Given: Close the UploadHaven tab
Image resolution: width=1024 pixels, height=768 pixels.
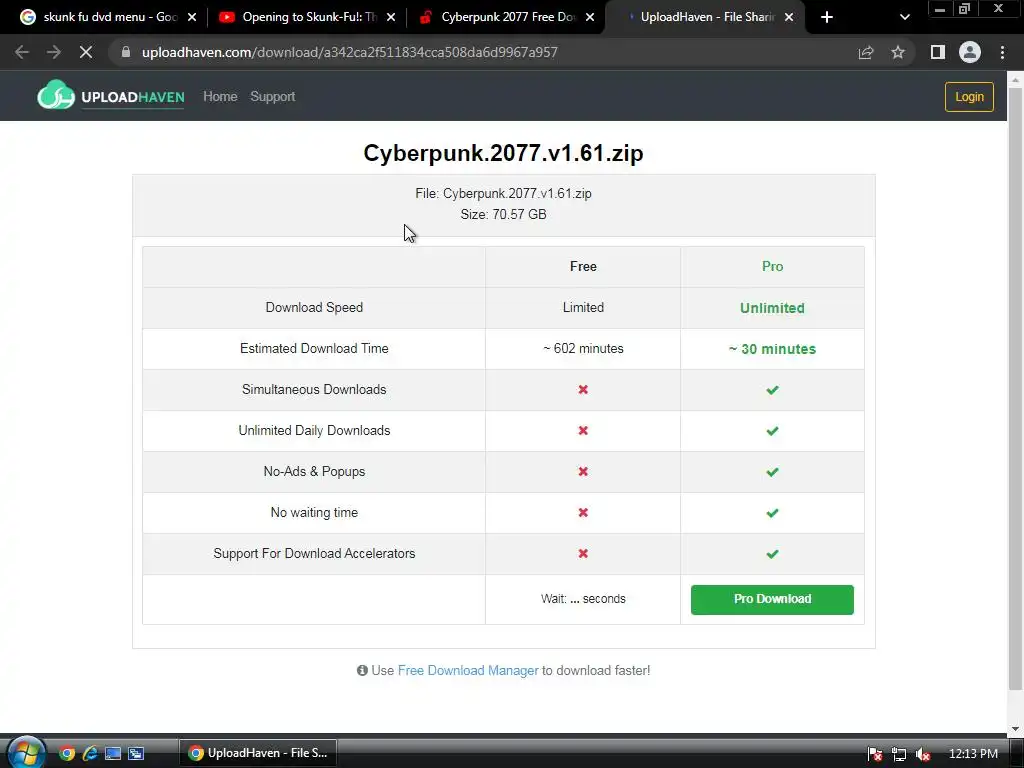Looking at the screenshot, I should point(789,17).
